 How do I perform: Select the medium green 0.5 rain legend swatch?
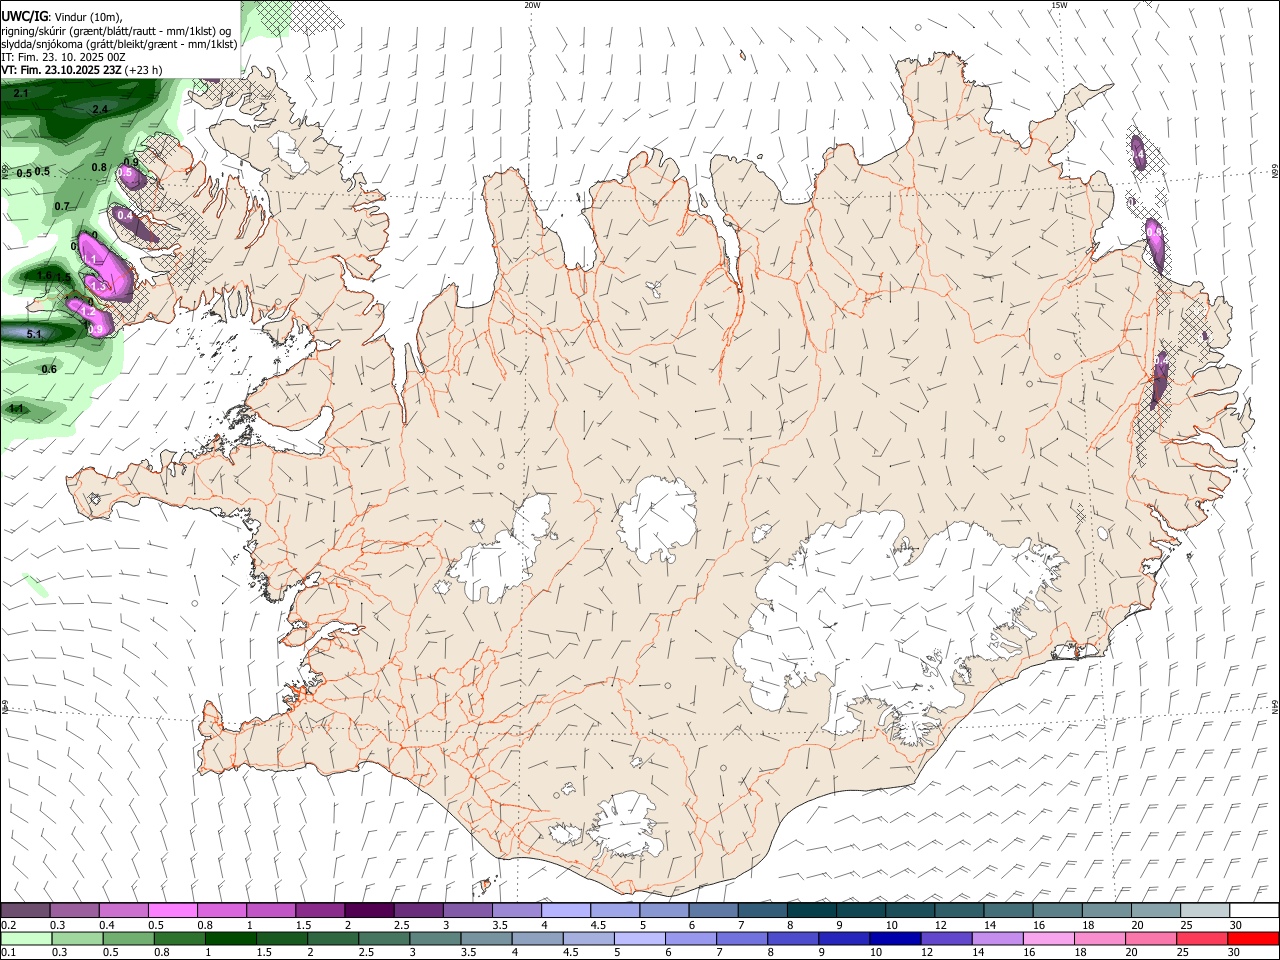tap(128, 939)
